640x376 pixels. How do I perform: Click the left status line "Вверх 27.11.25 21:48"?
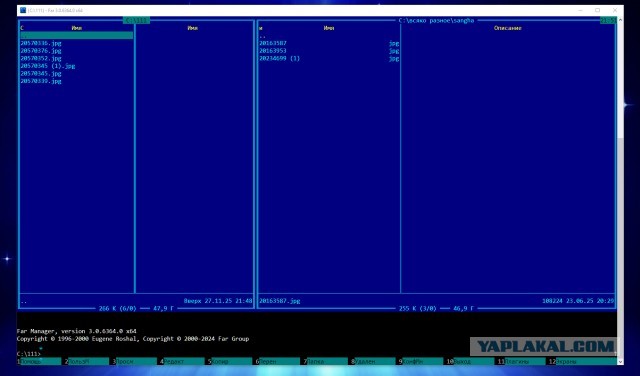point(218,300)
